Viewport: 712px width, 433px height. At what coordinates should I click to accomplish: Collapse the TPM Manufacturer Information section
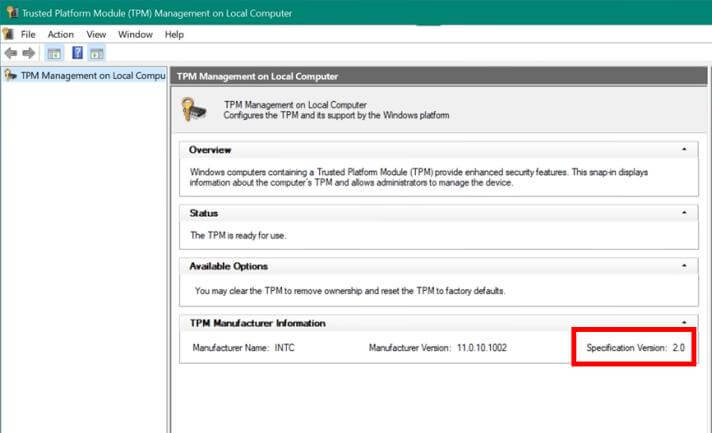[x=683, y=323]
